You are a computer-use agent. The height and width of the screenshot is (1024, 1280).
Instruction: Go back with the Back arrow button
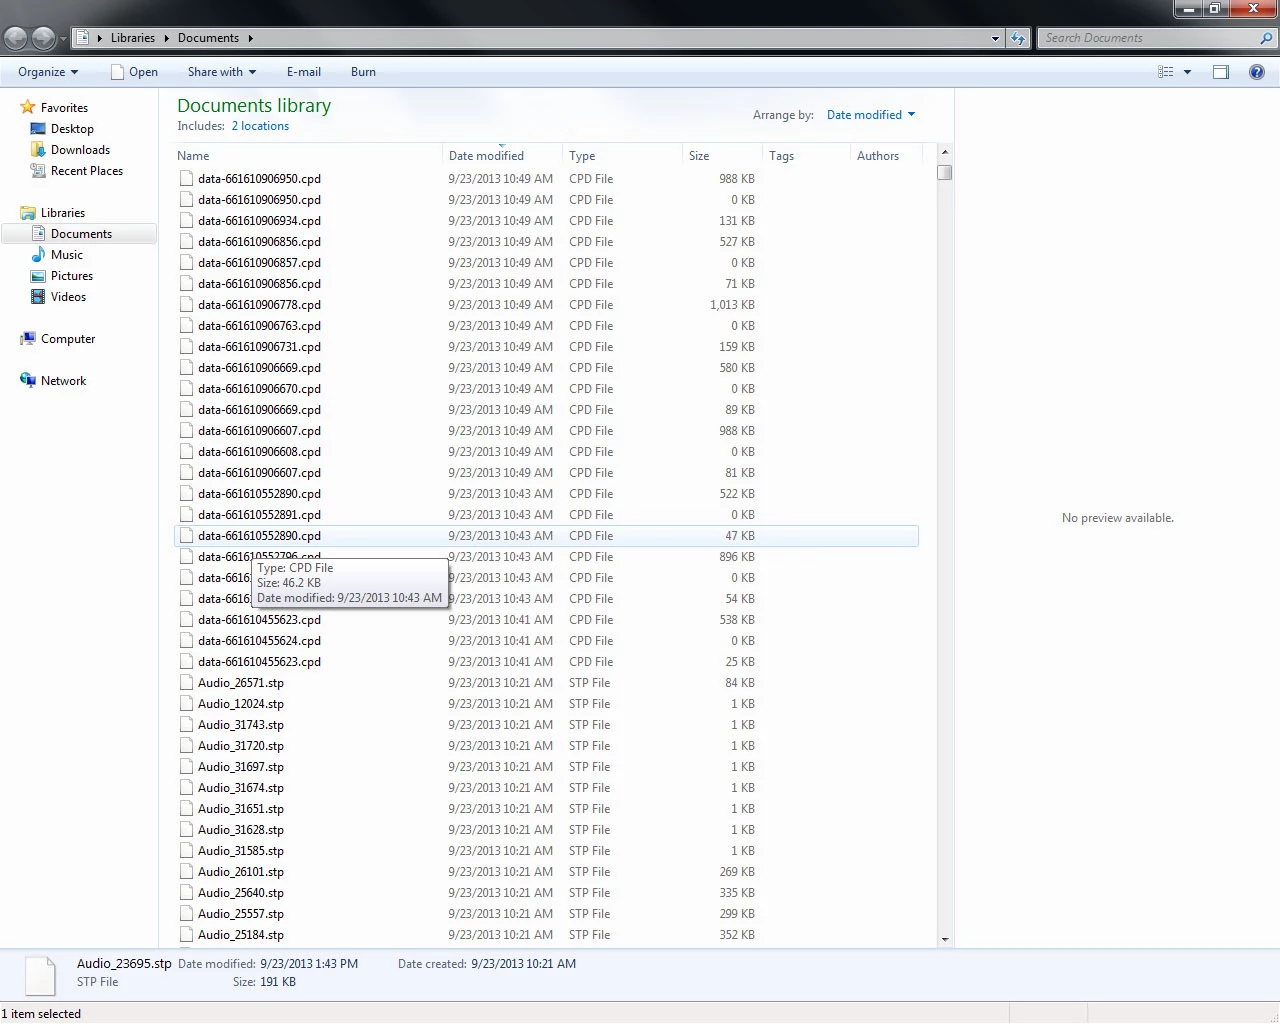click(16, 38)
